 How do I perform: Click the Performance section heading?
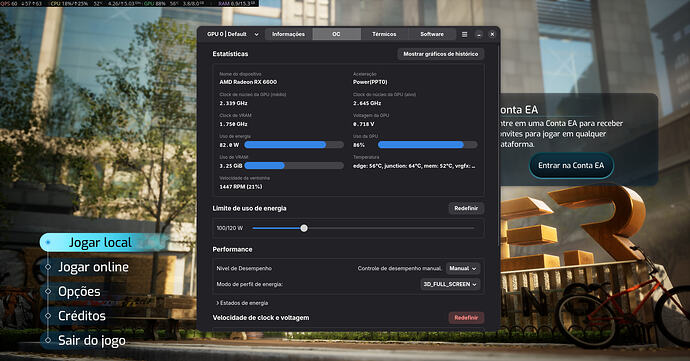point(232,249)
